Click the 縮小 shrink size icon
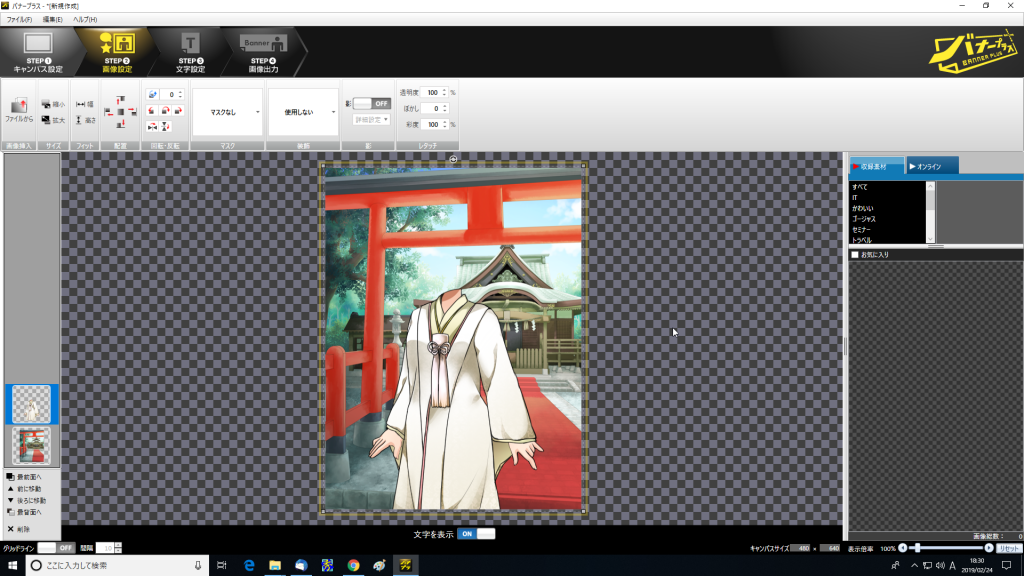 click(x=52, y=104)
